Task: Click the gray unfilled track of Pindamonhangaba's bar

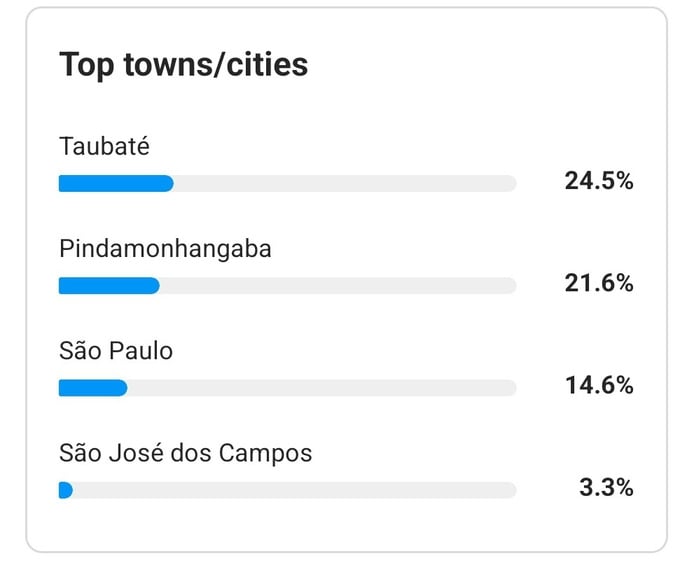Action: 338,286
